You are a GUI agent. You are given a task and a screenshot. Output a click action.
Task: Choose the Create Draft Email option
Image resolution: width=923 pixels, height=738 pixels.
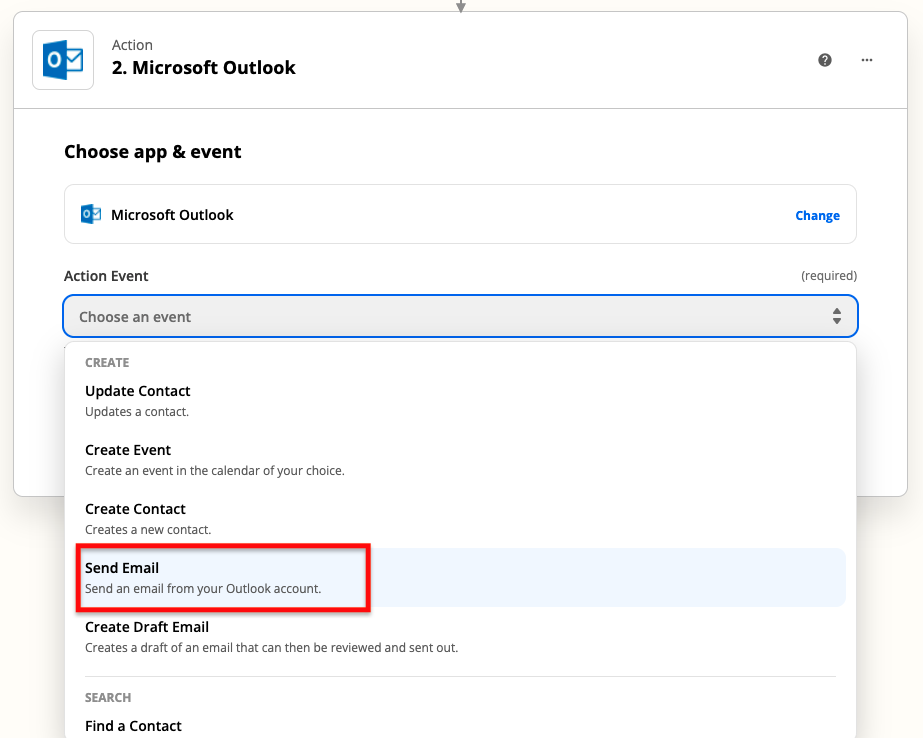point(460,636)
